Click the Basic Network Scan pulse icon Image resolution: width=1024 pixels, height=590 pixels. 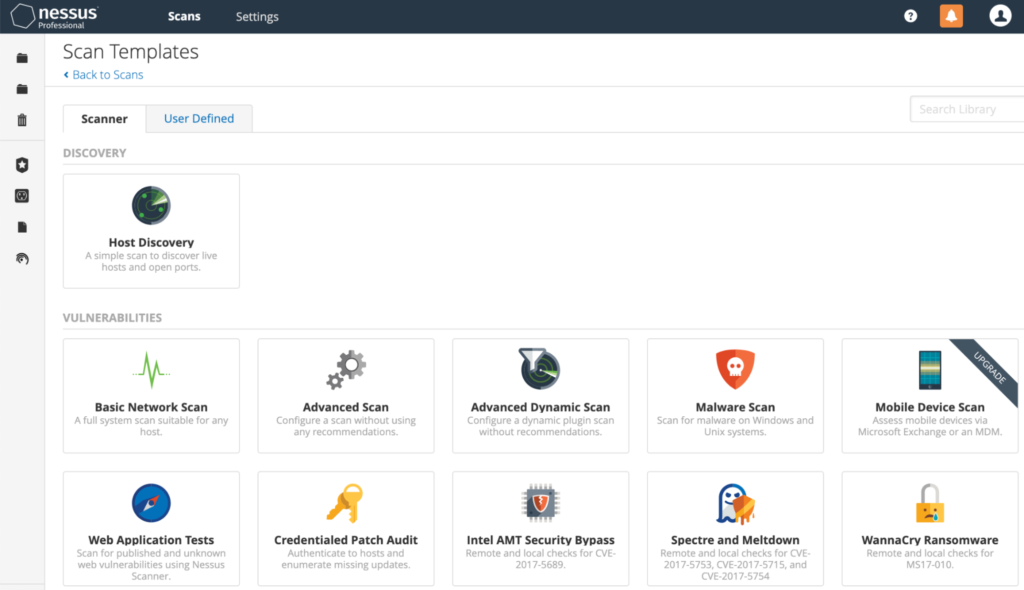(151, 370)
